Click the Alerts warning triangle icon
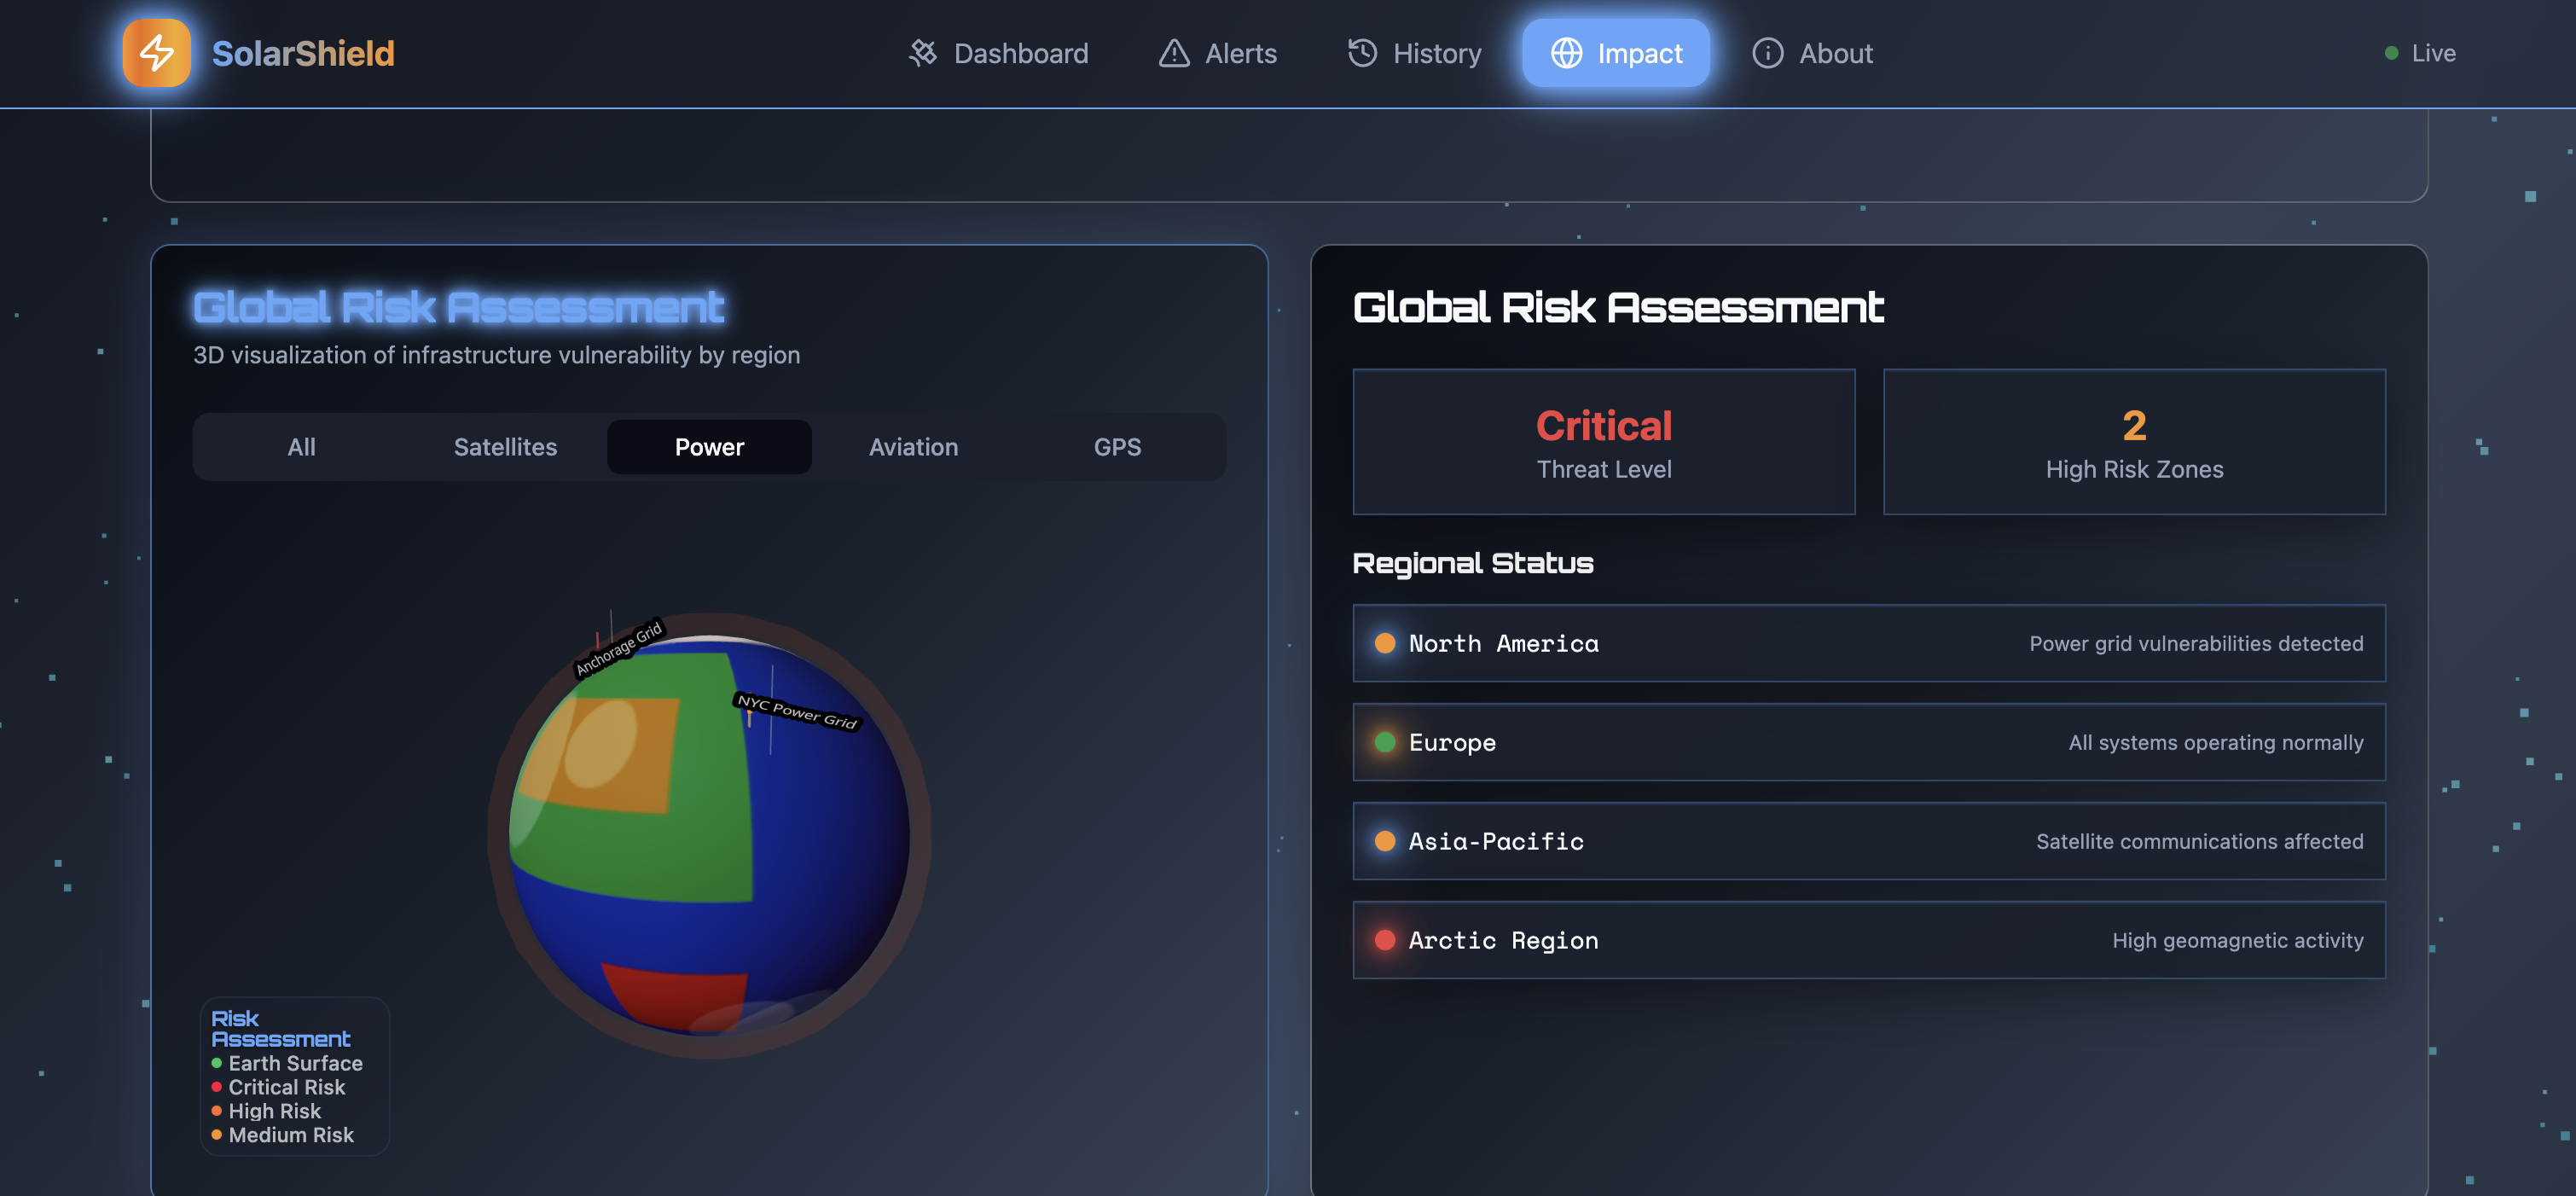 pos(1174,53)
